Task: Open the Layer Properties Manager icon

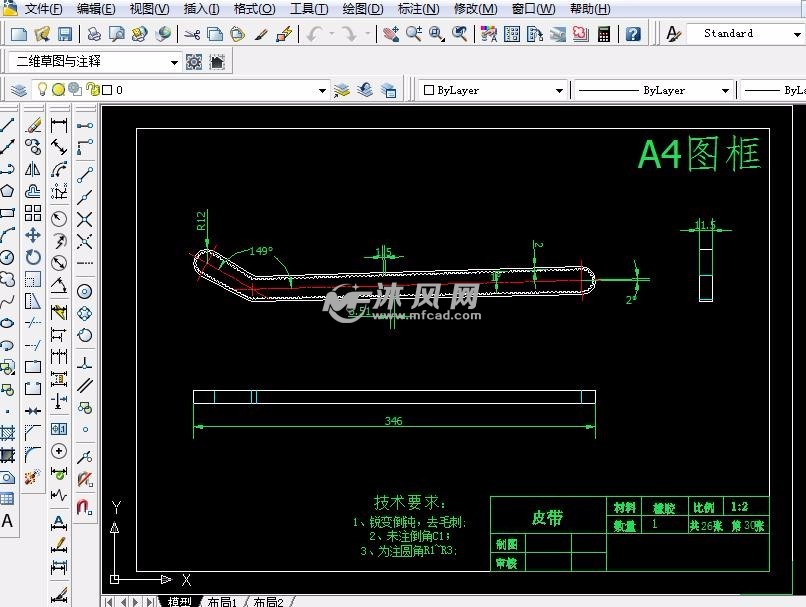Action: coord(19,90)
